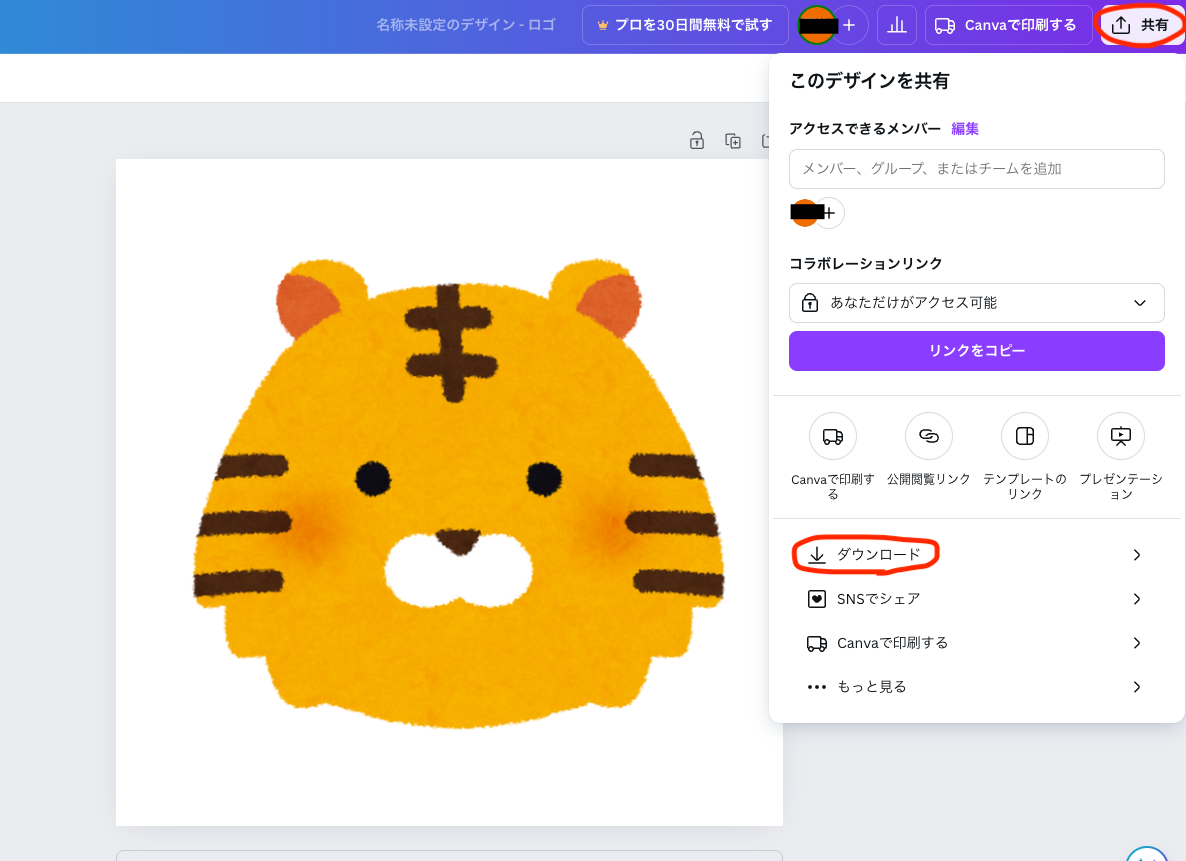
Task: Open the insights bar chart icon
Action: [897, 25]
